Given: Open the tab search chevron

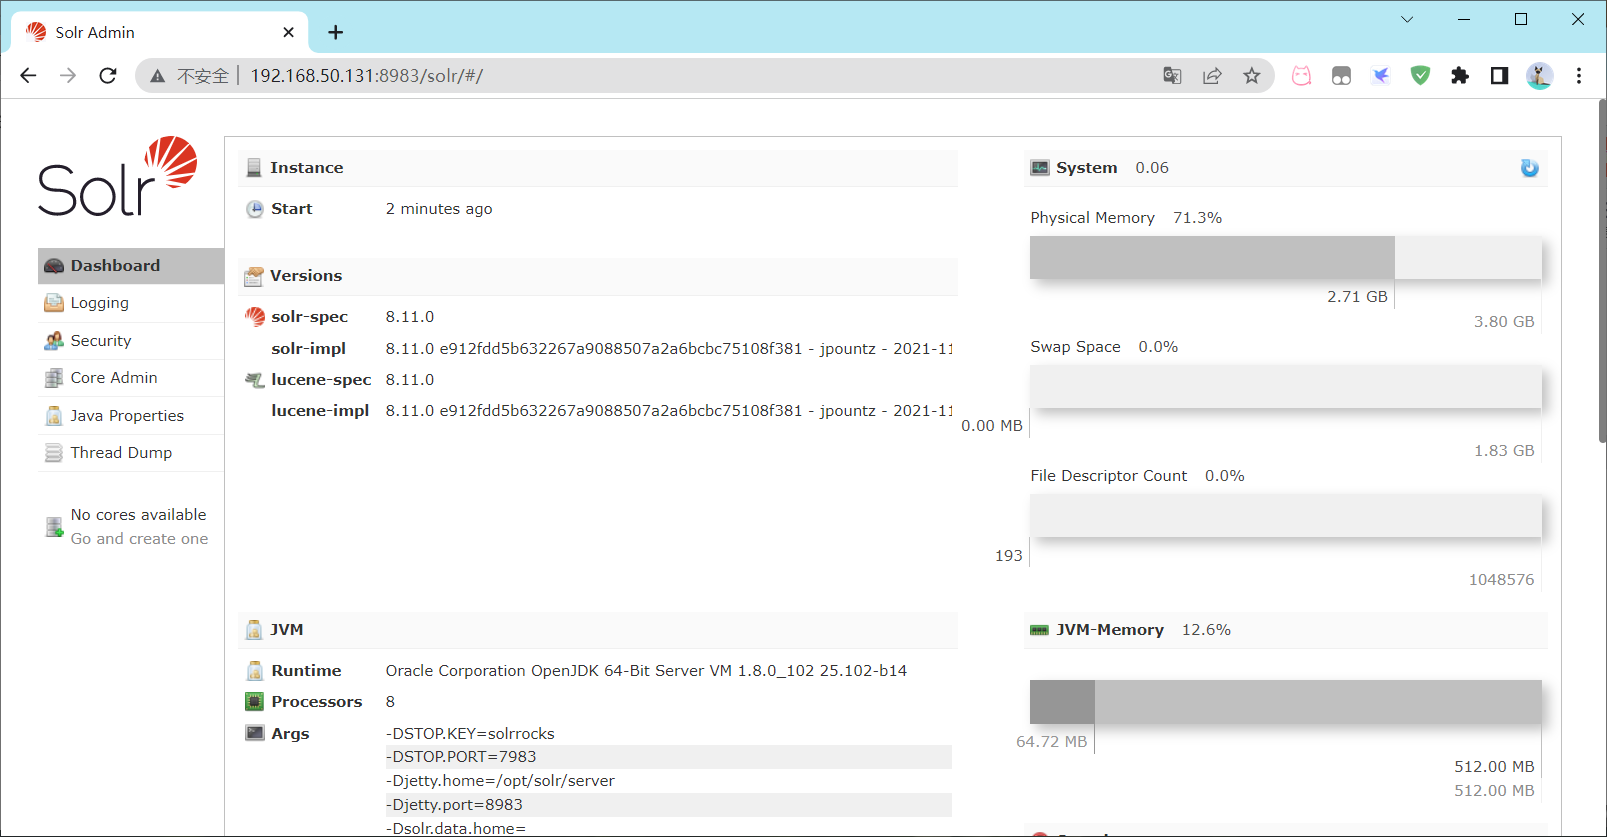Looking at the screenshot, I should [x=1407, y=19].
